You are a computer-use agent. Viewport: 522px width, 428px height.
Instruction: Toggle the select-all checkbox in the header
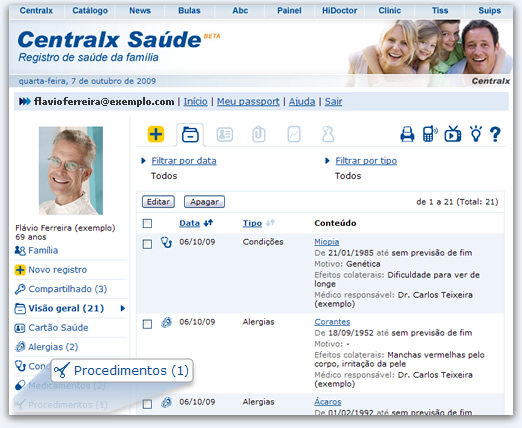pos(147,223)
